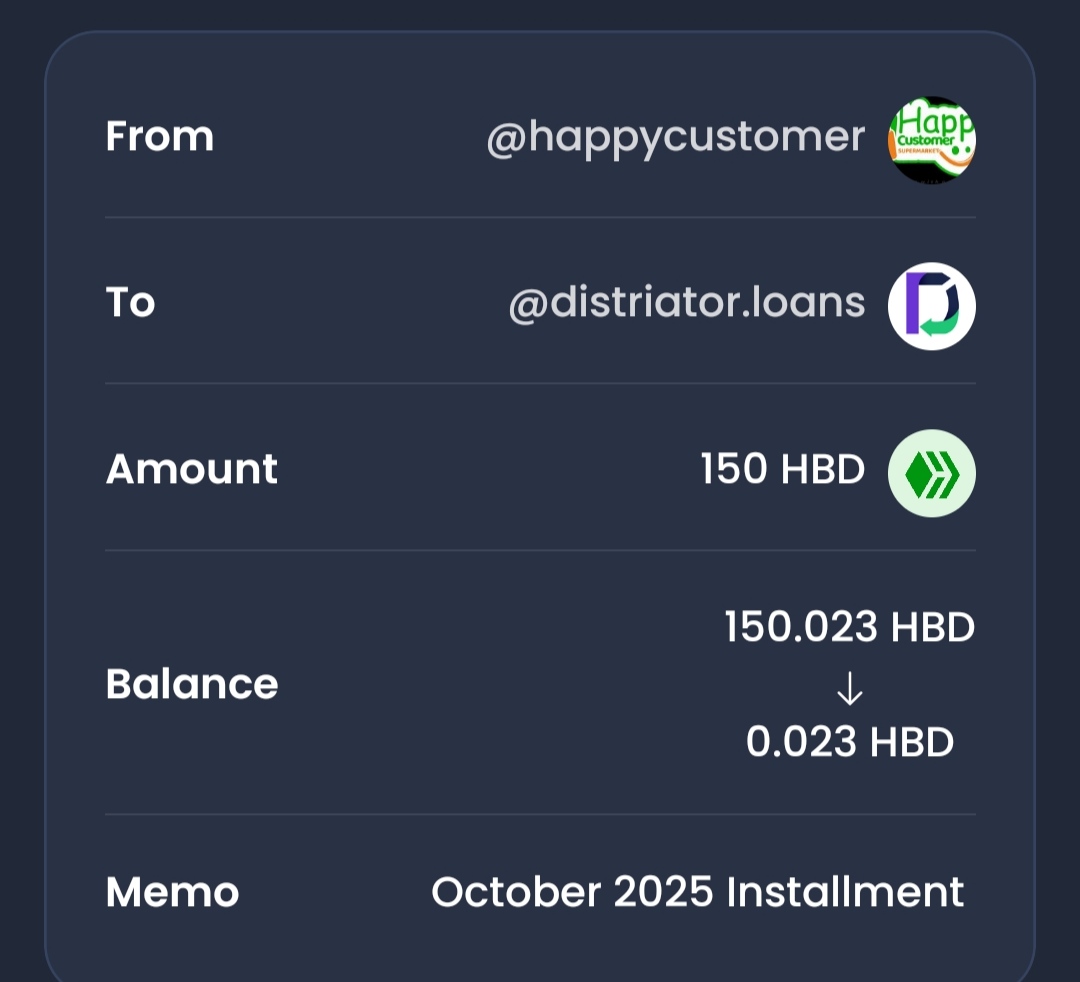Image resolution: width=1080 pixels, height=982 pixels.
Task: Click the remaining balance of 0.023 HBD
Action: [850, 742]
